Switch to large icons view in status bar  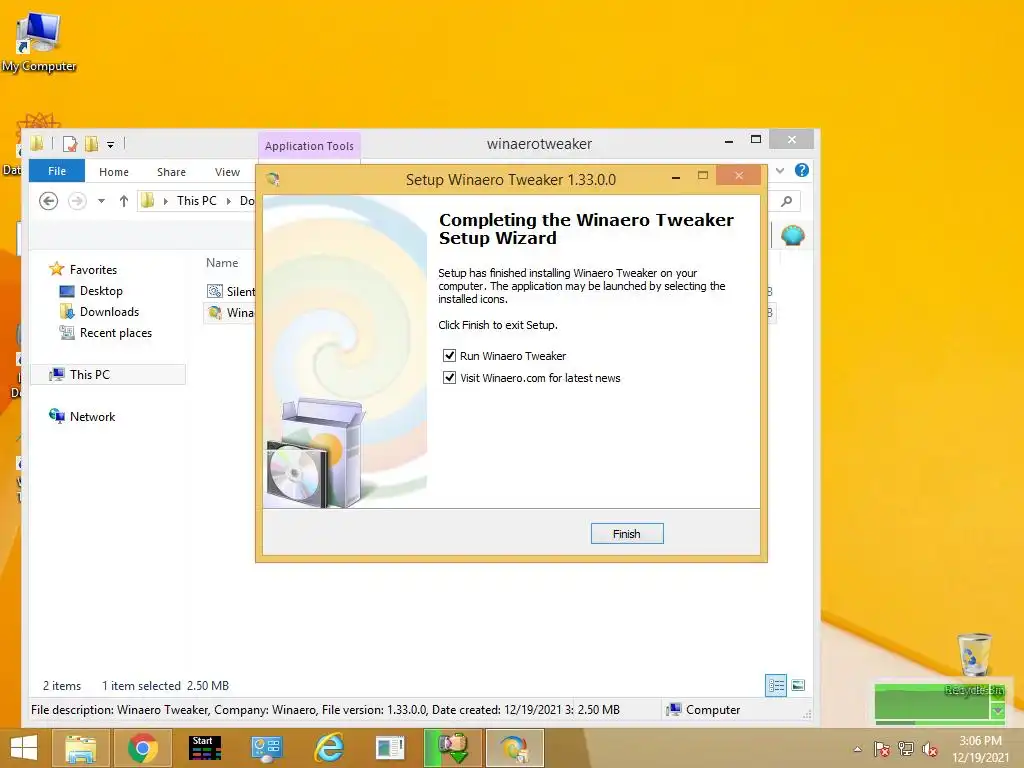[x=798, y=685]
